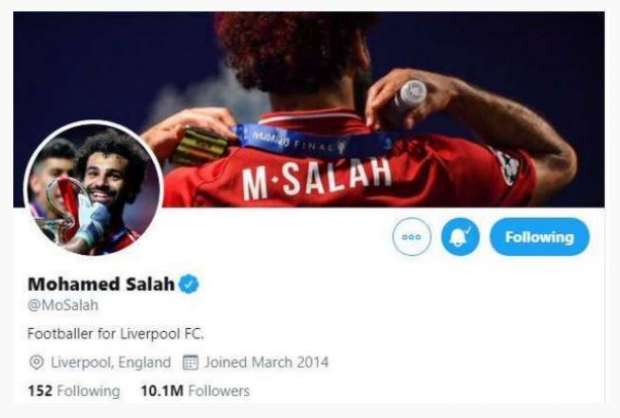The height and width of the screenshot is (418, 620).
Task: Click the 152 count number
Action: pyautogui.click(x=40, y=391)
